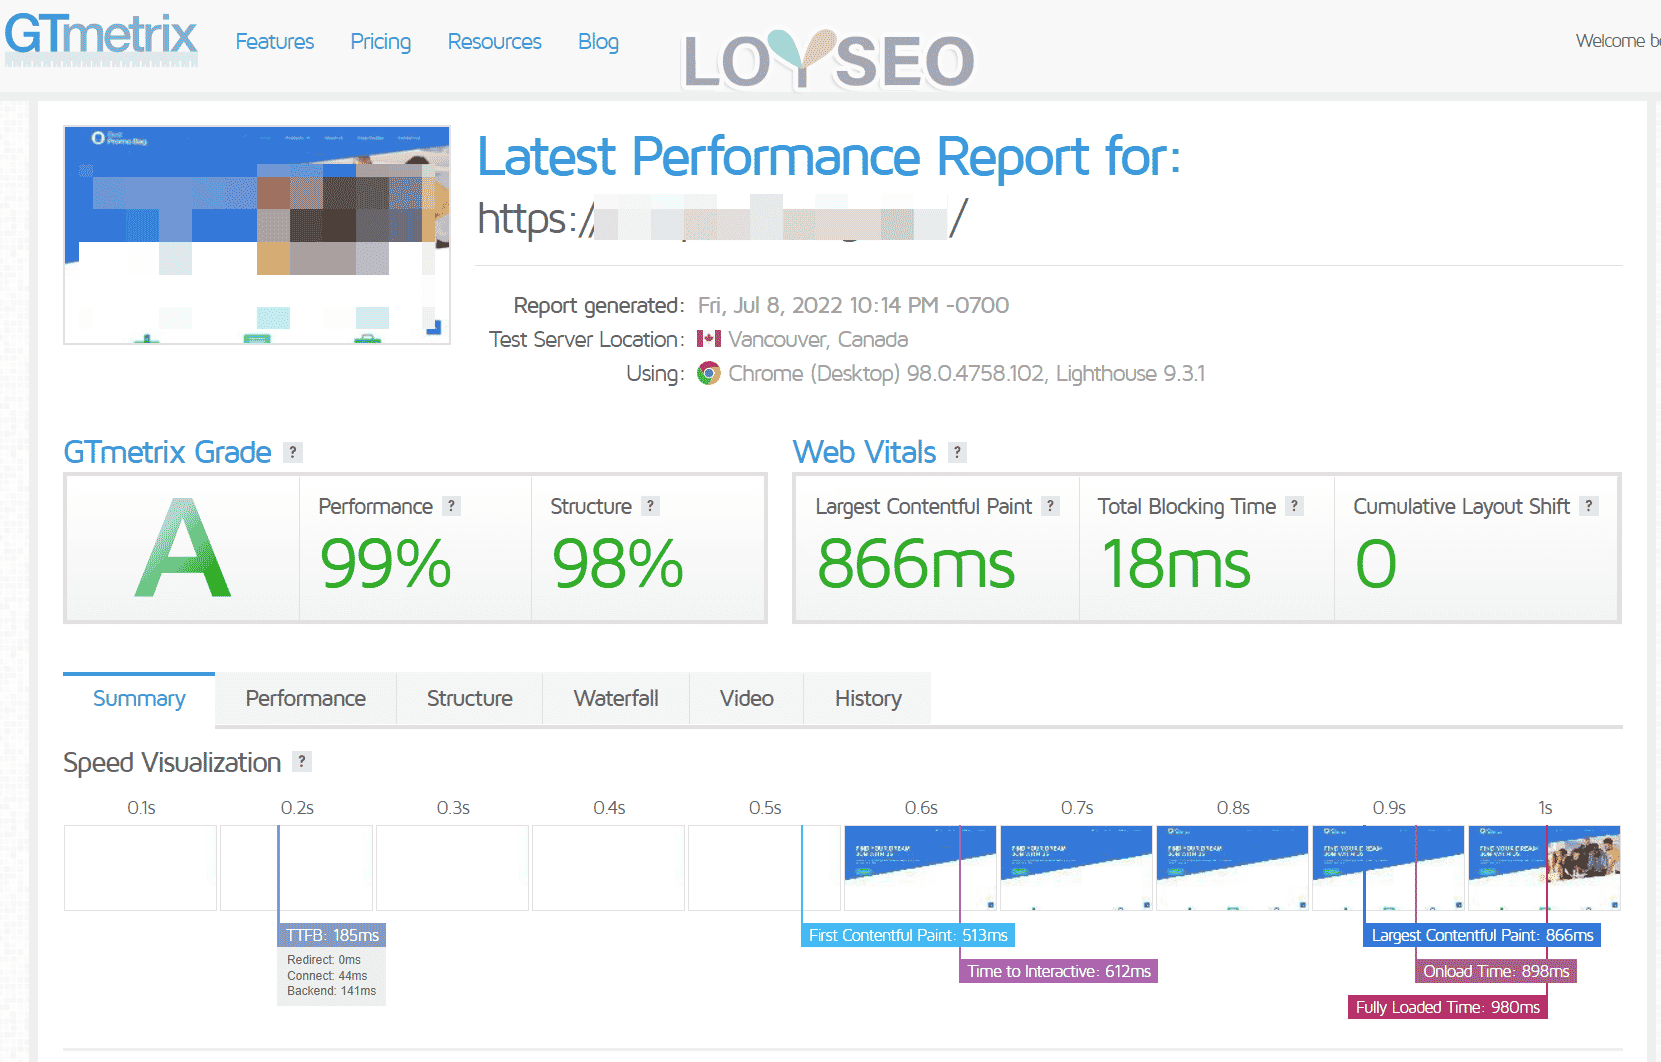Open the Resources menu

(x=495, y=41)
